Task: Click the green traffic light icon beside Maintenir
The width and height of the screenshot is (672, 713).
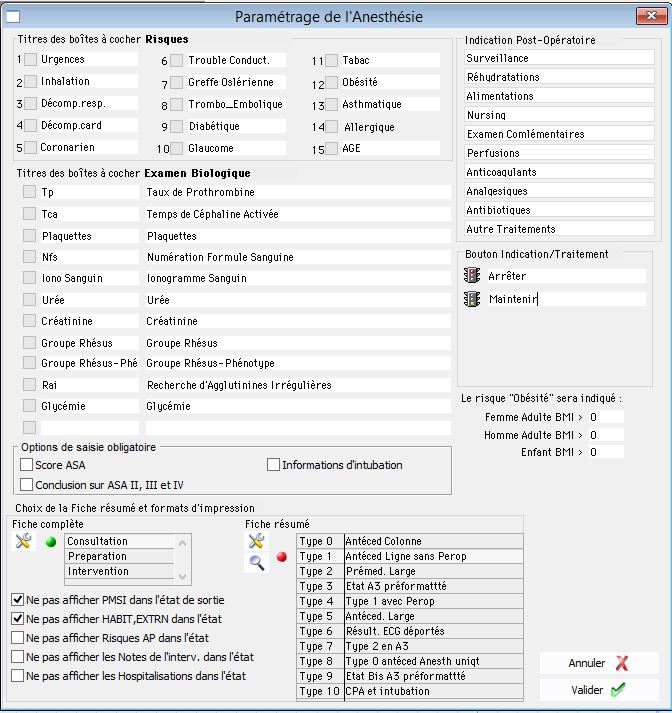Action: [472, 299]
